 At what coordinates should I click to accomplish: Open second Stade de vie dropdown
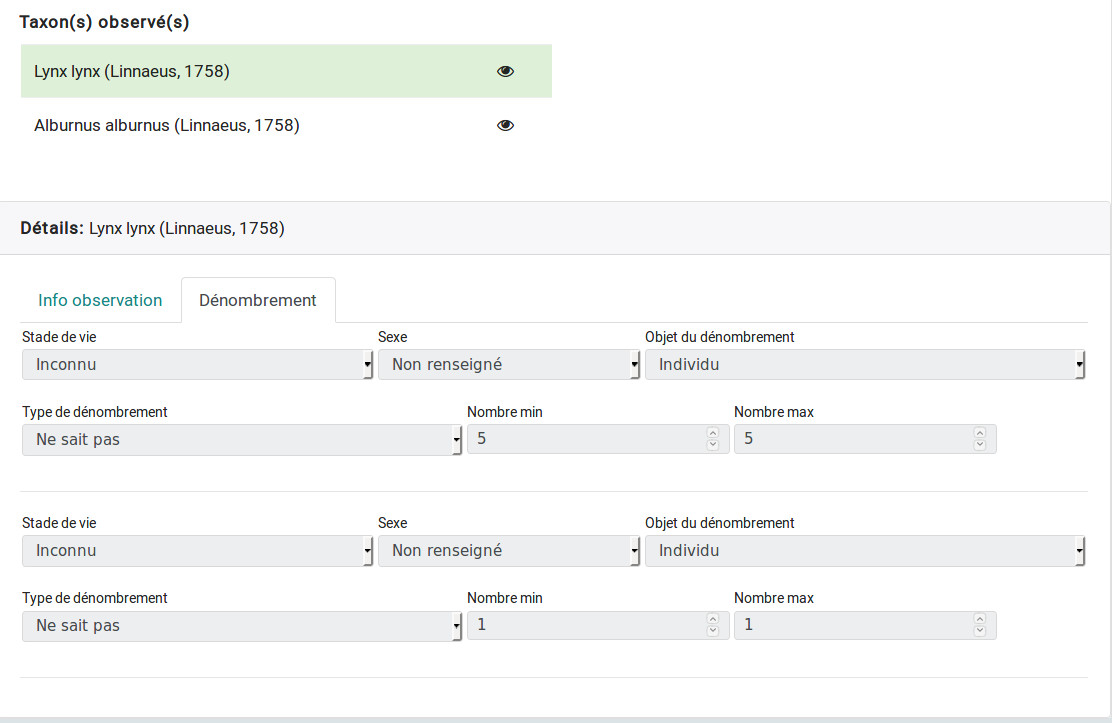197,550
